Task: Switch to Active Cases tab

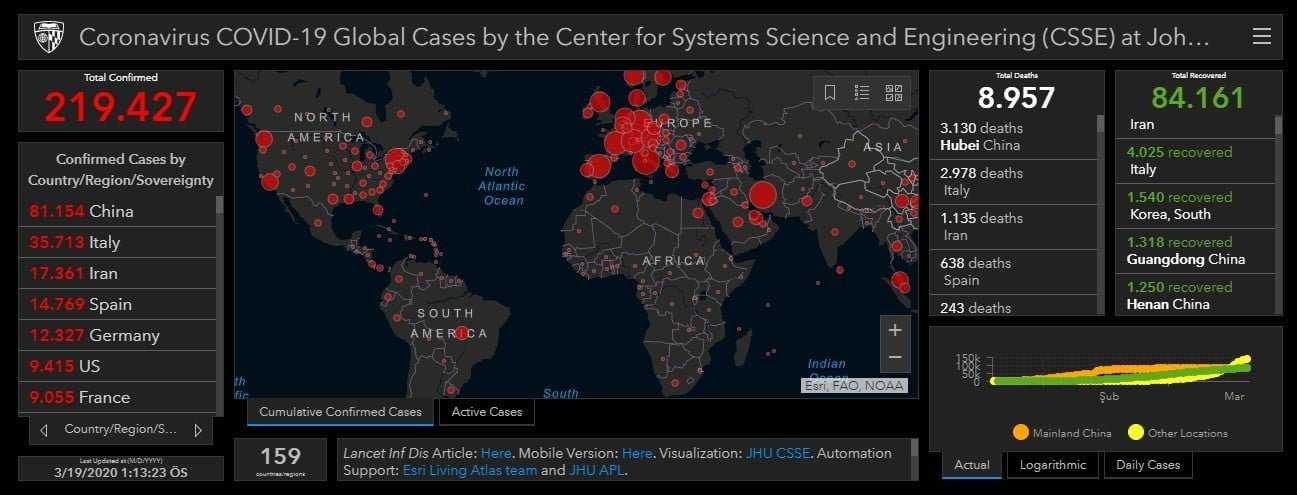Action: pos(487,411)
